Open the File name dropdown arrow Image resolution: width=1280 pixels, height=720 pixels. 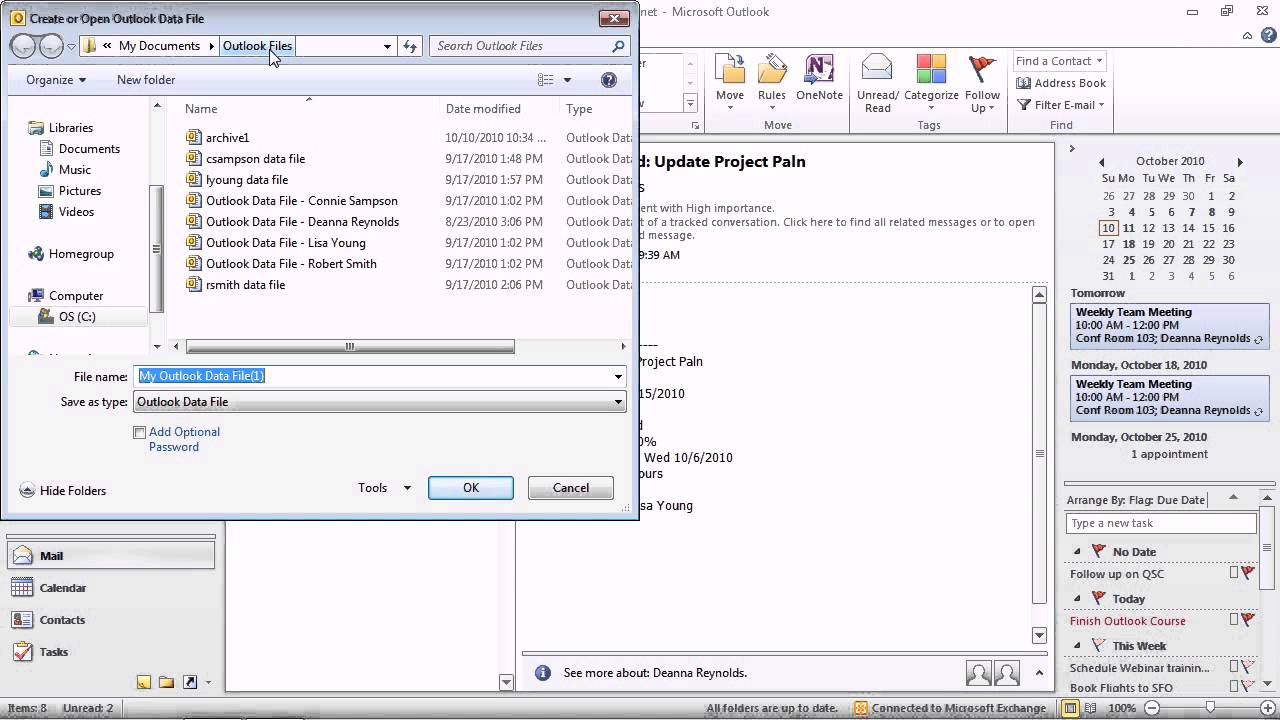(x=619, y=377)
